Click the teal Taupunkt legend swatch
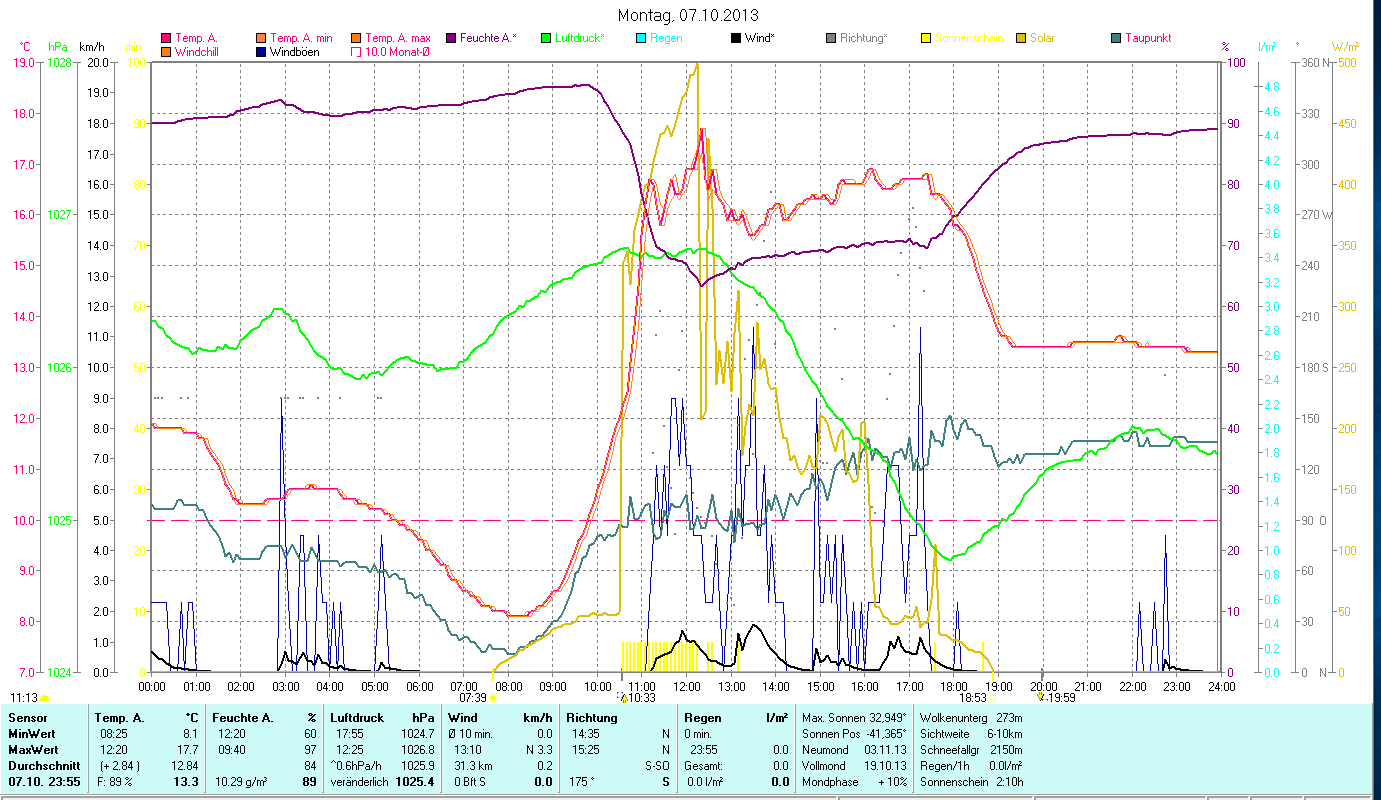 (x=1115, y=38)
